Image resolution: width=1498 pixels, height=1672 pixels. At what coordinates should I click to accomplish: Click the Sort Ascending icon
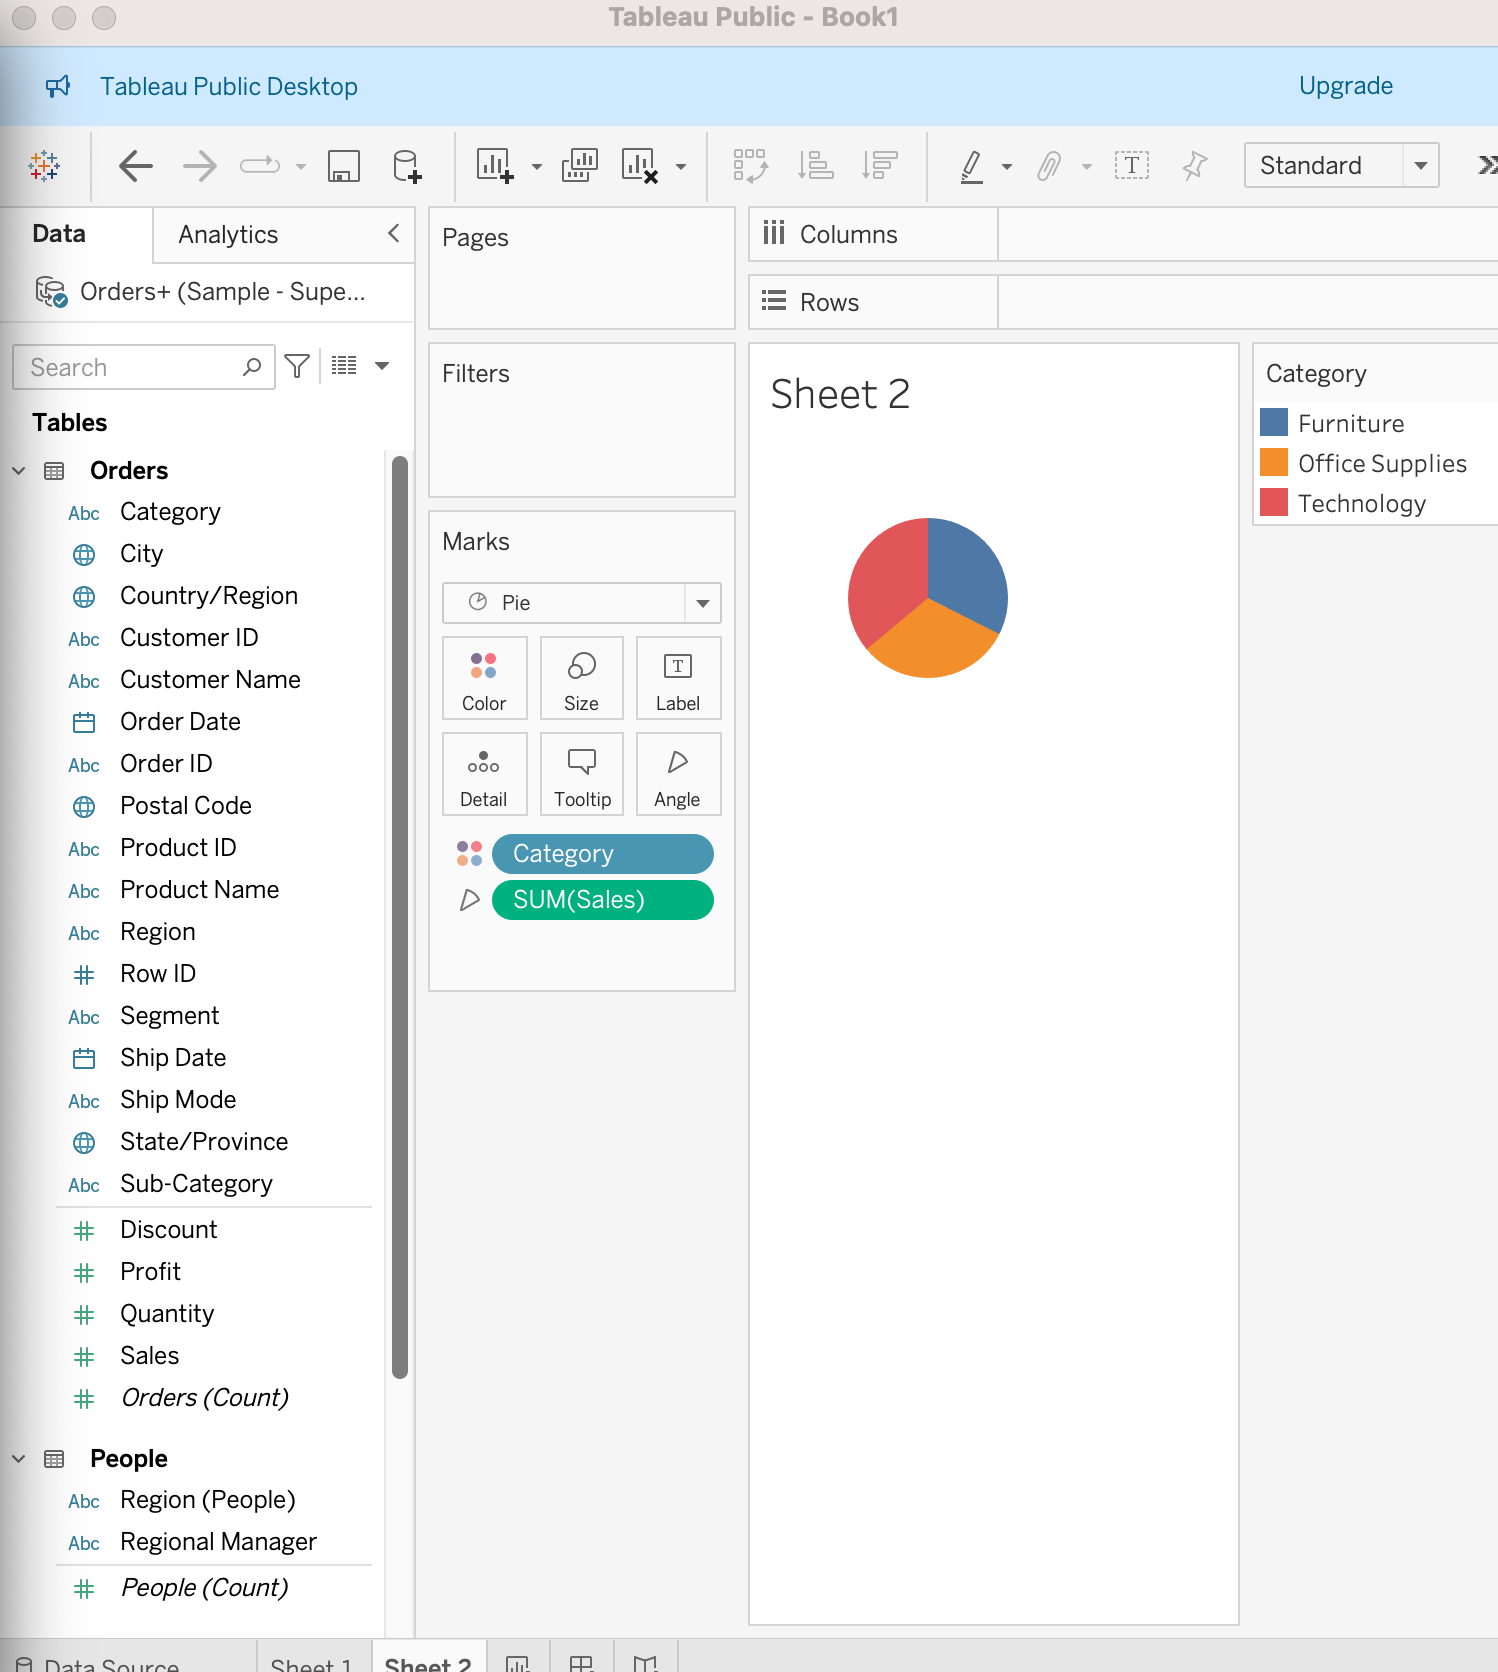pyautogui.click(x=816, y=166)
